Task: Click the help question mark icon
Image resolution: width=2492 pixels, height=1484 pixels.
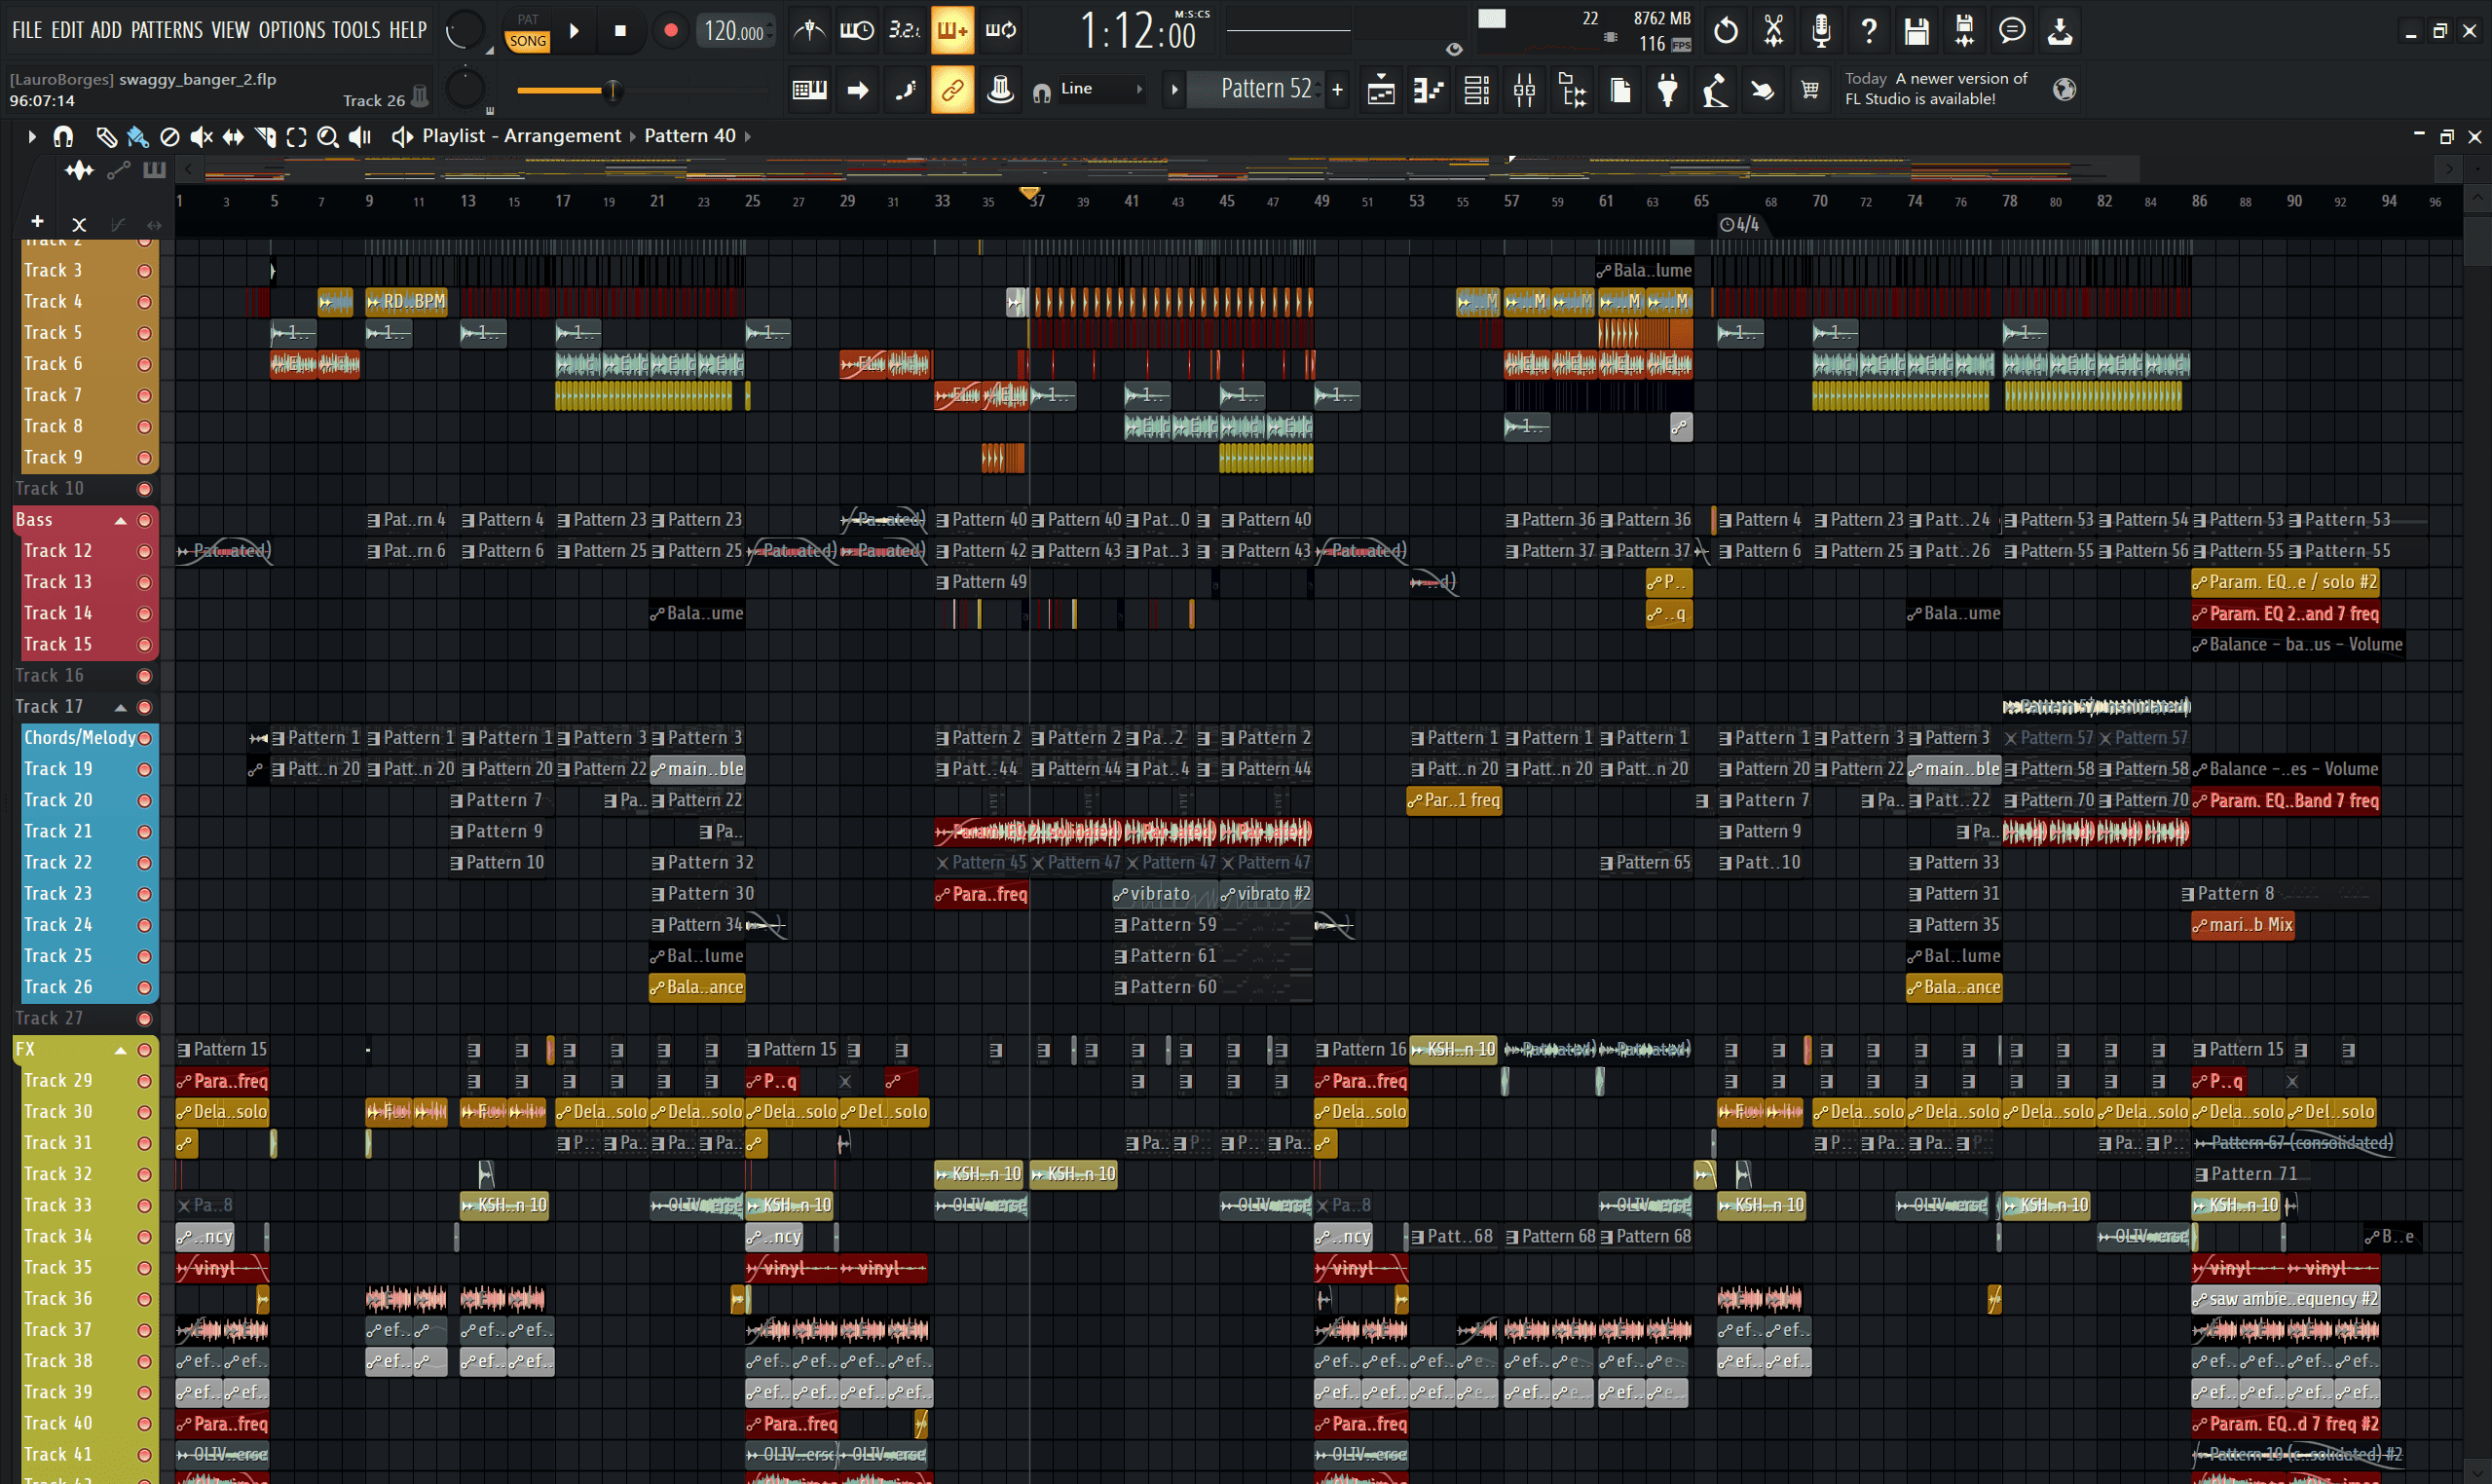Action: [x=1869, y=31]
